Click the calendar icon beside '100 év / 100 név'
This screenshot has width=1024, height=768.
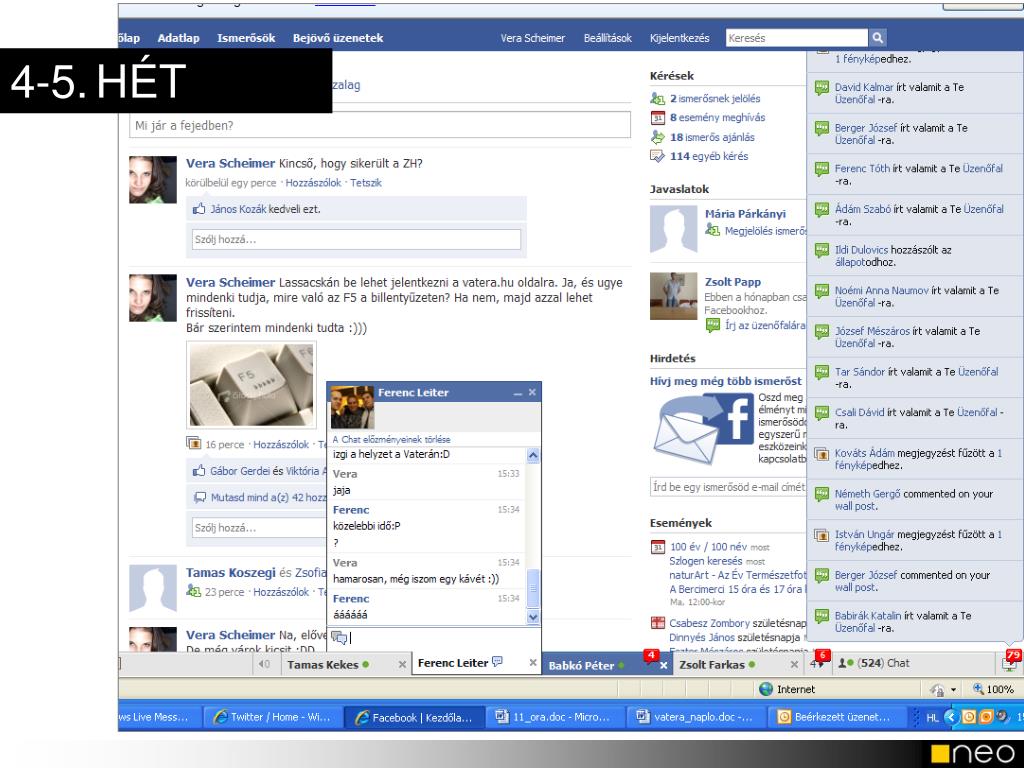pos(658,547)
